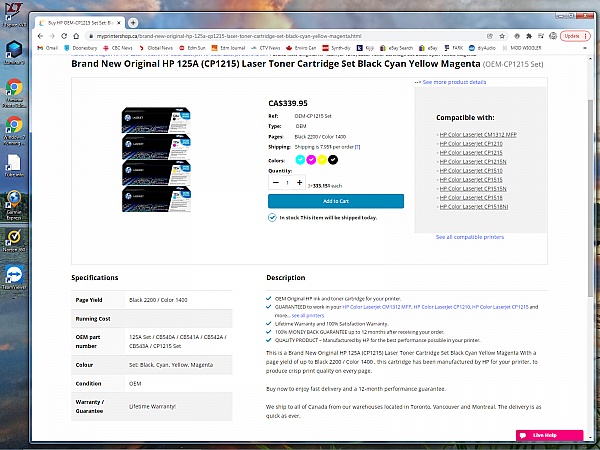Click the yellow colour swatch
The width and height of the screenshot is (600, 450).
(322, 160)
